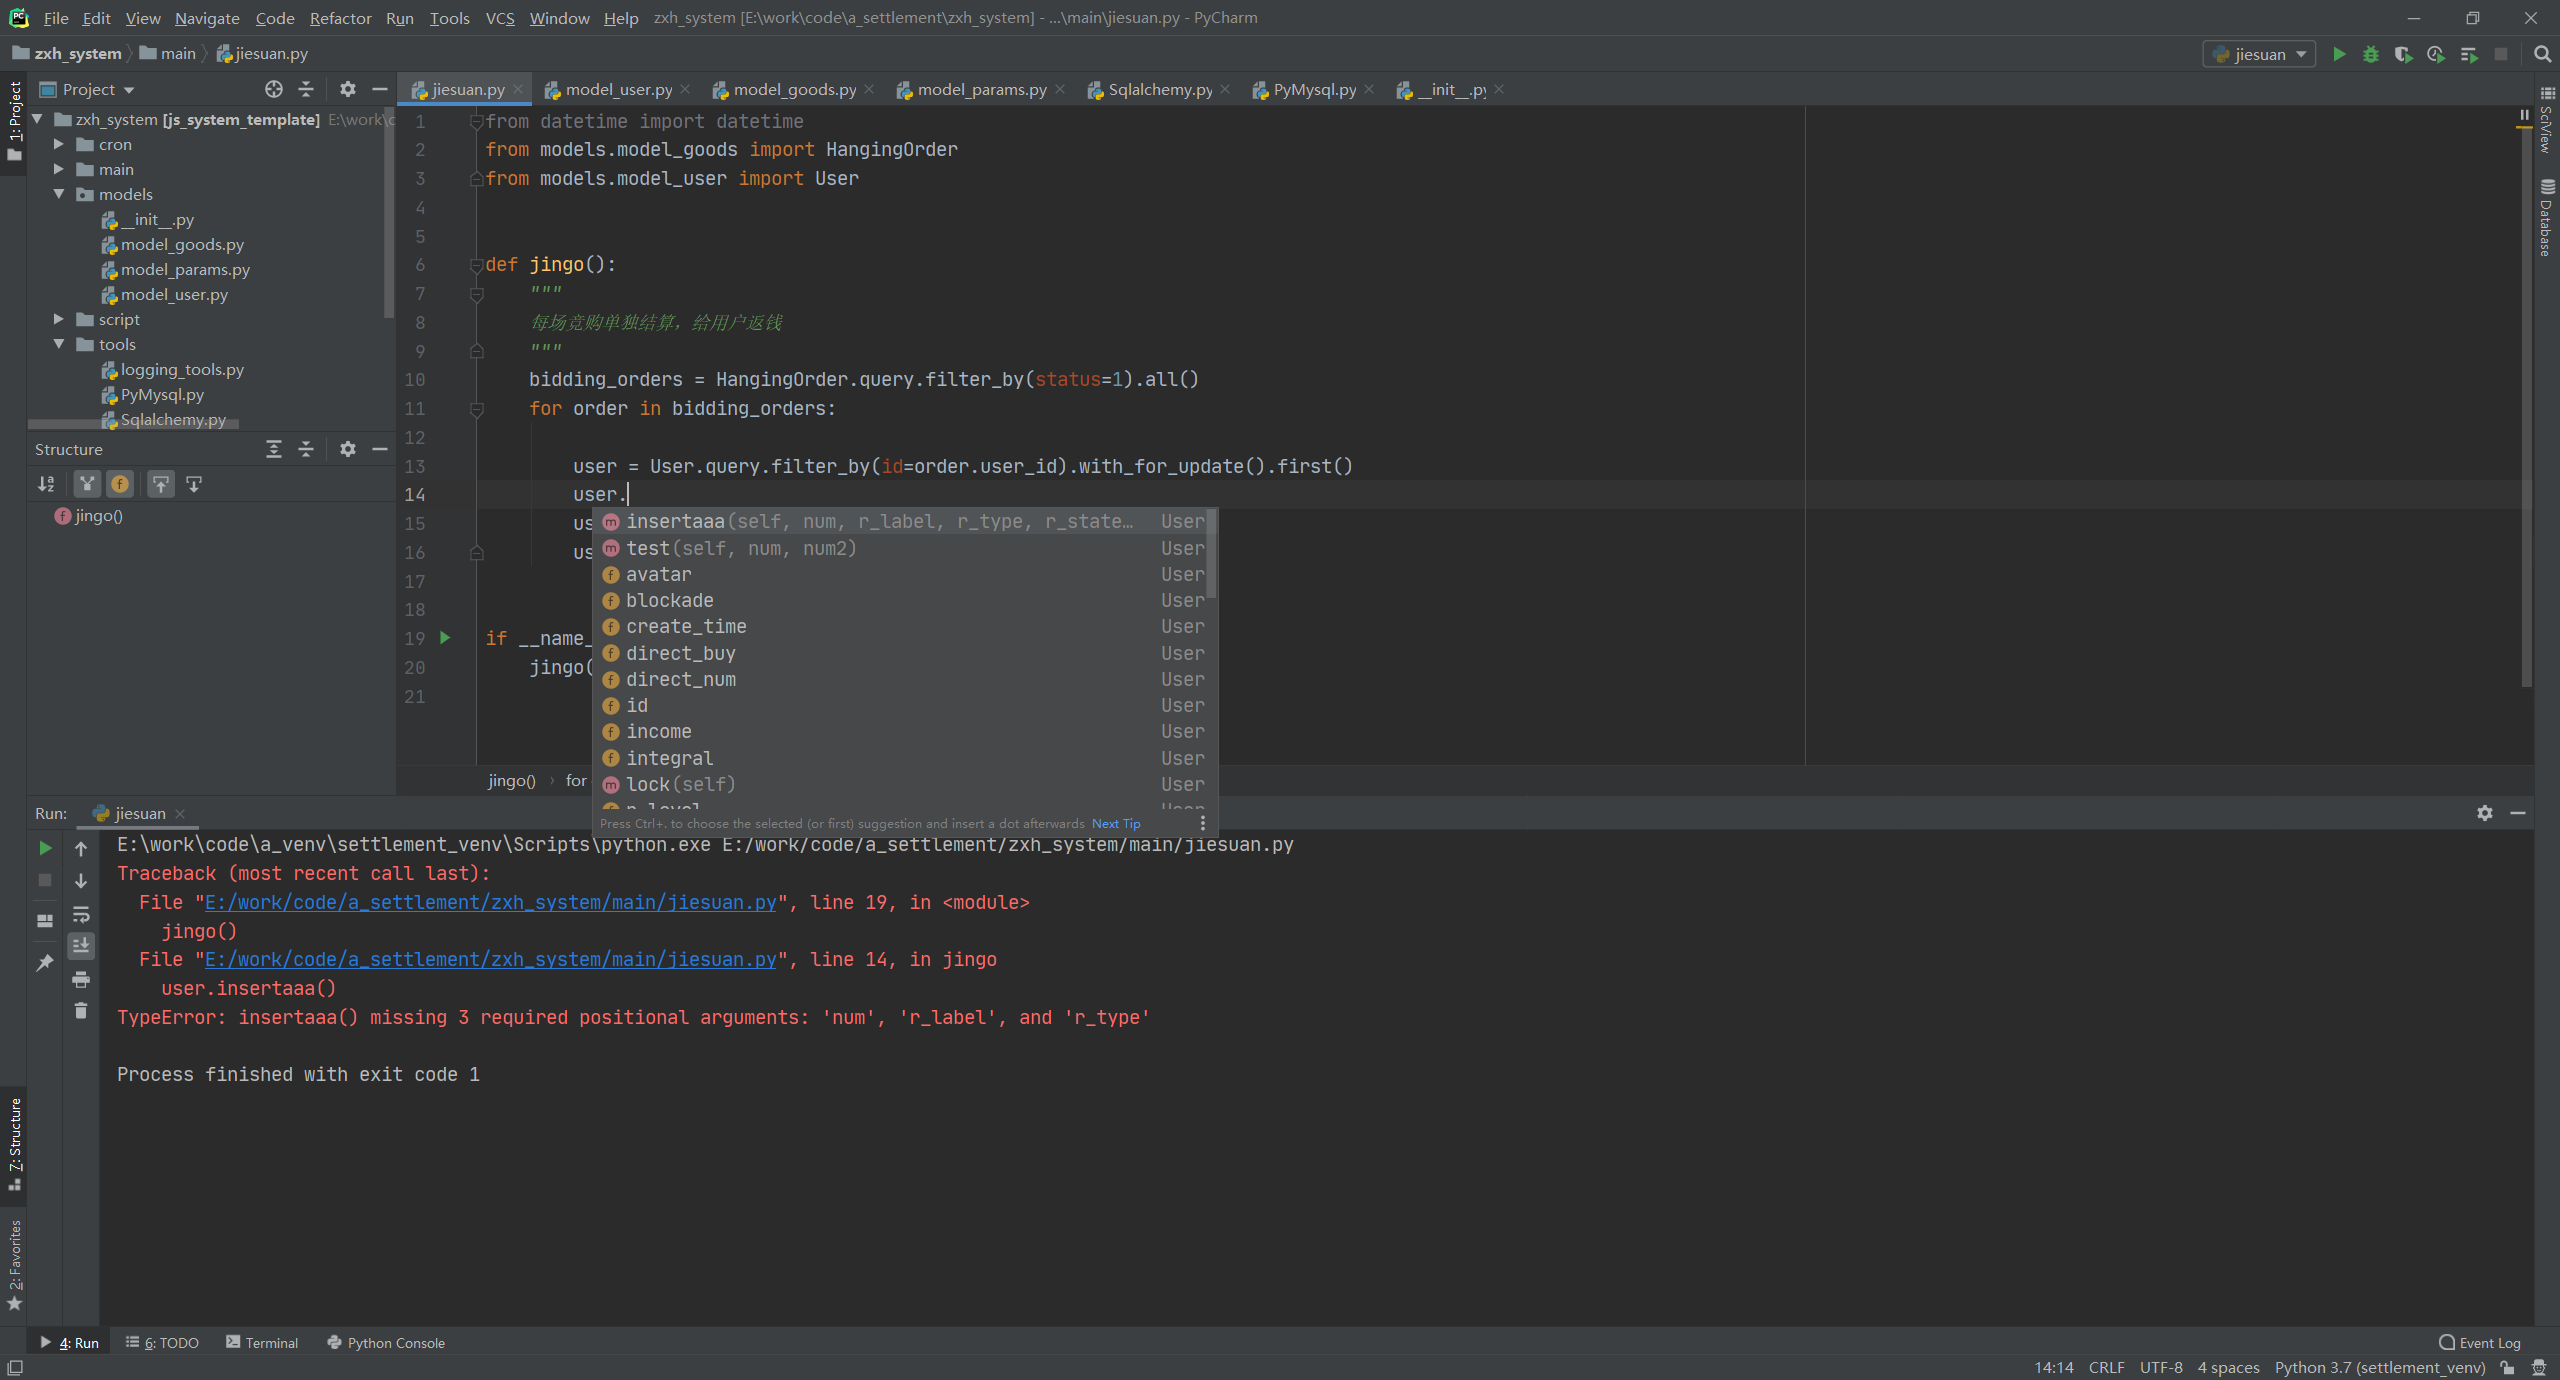Viewport: 2560px width, 1380px height.
Task: Click the print icon in Run panel
Action: [81, 979]
